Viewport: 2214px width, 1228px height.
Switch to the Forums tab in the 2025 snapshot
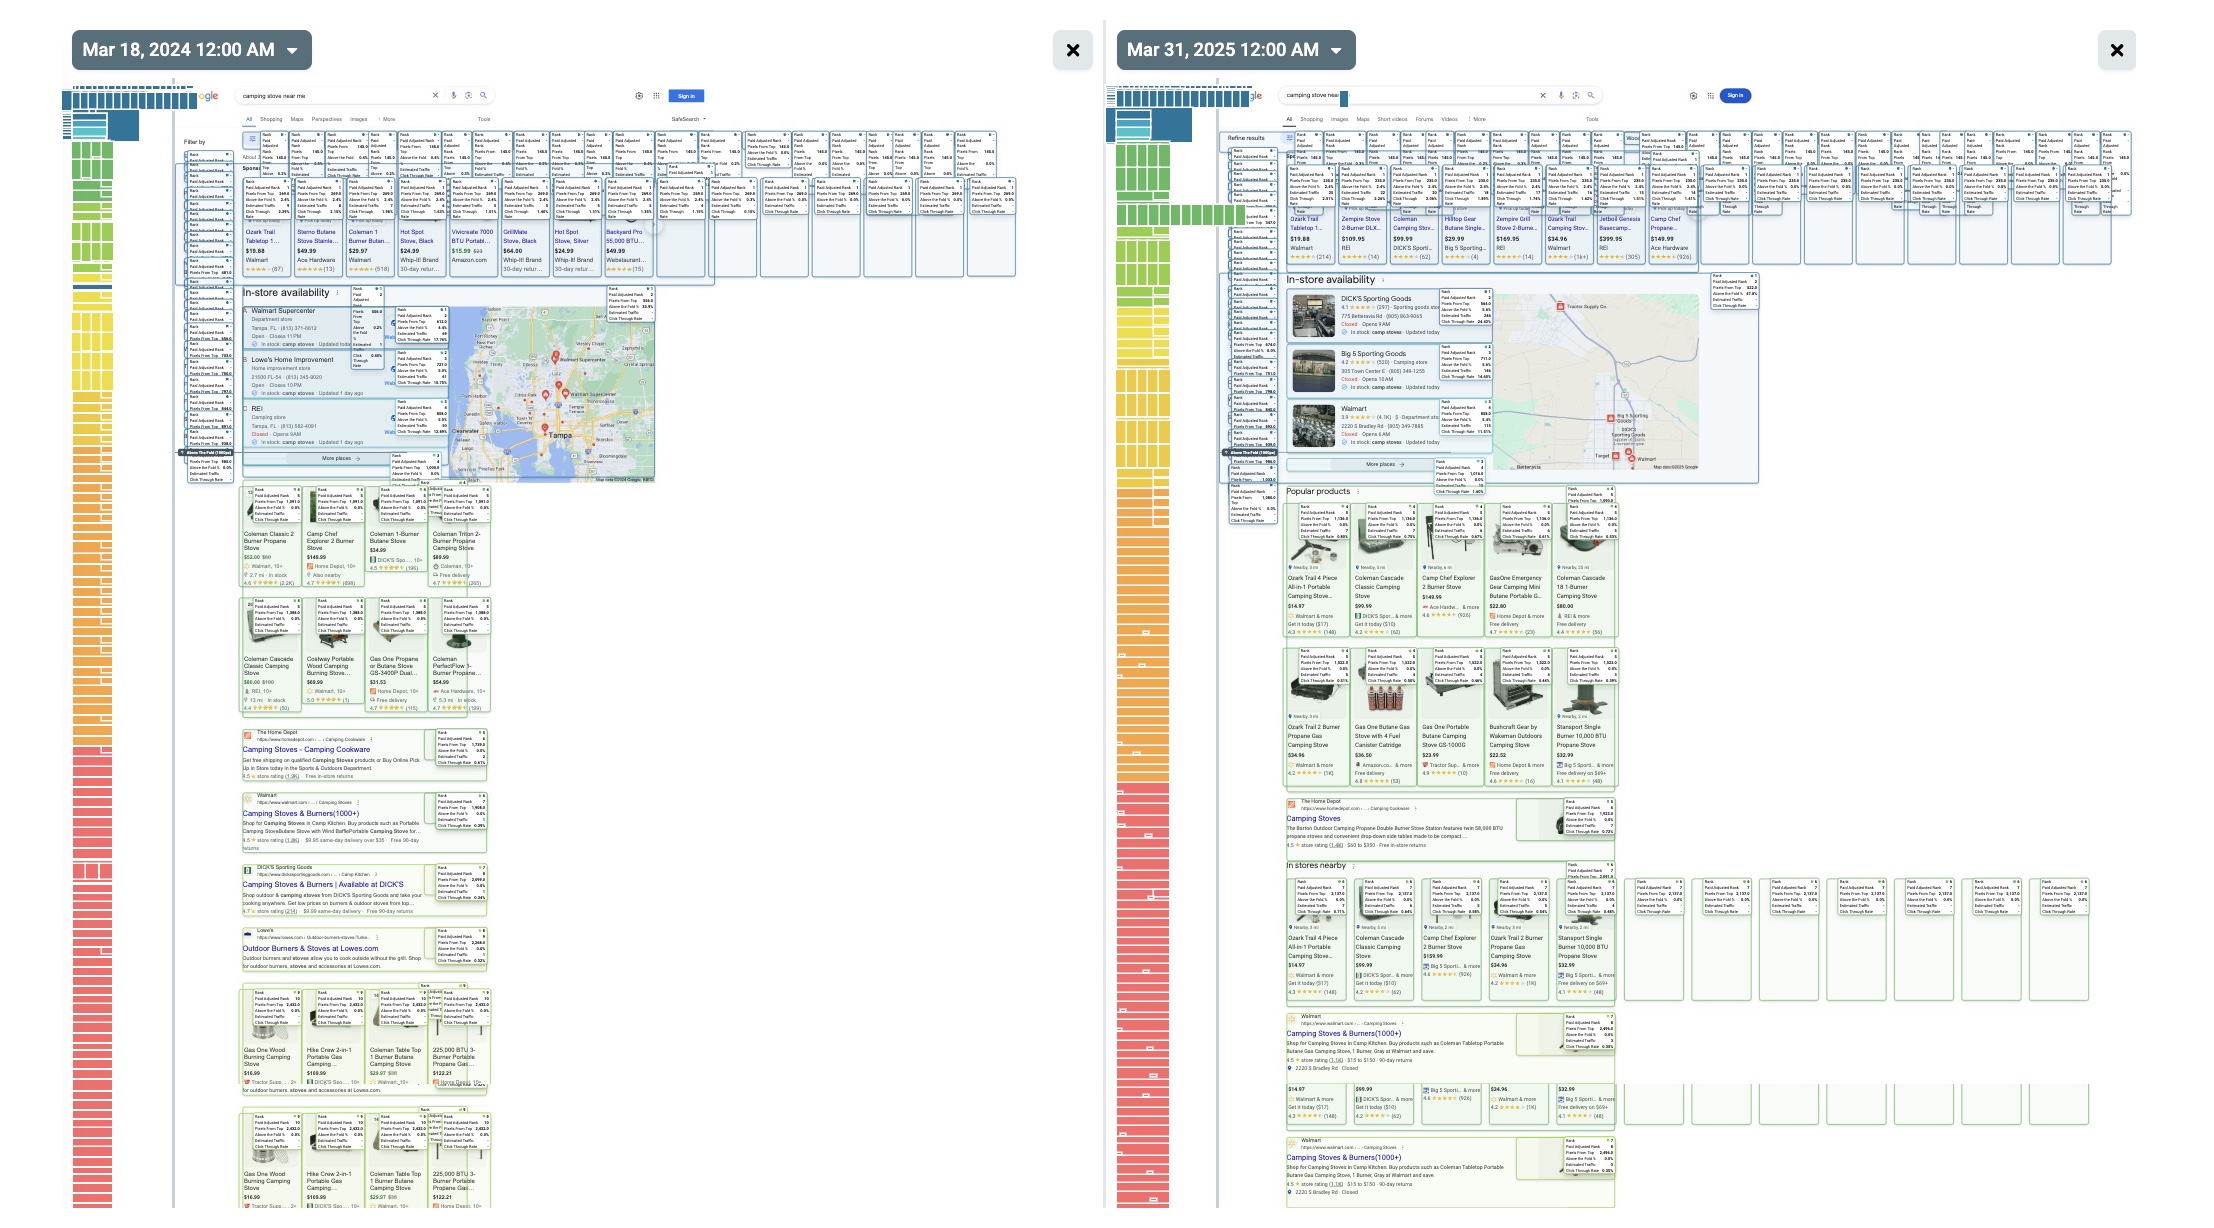pos(1424,119)
